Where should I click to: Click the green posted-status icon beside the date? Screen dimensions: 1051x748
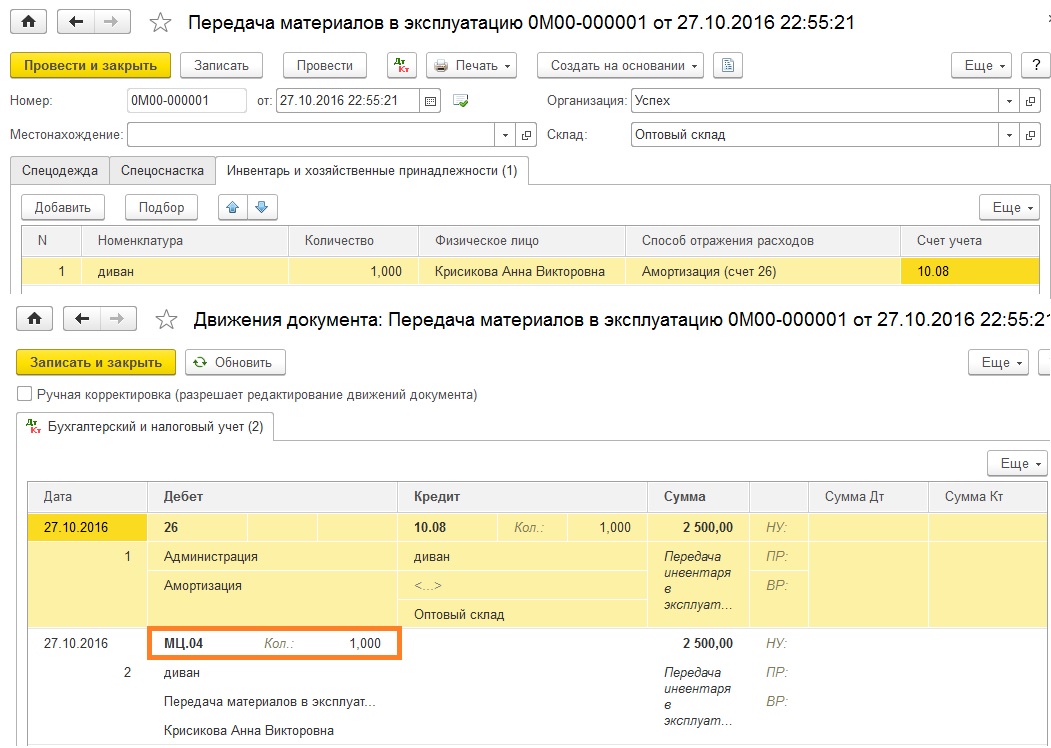tap(460, 101)
